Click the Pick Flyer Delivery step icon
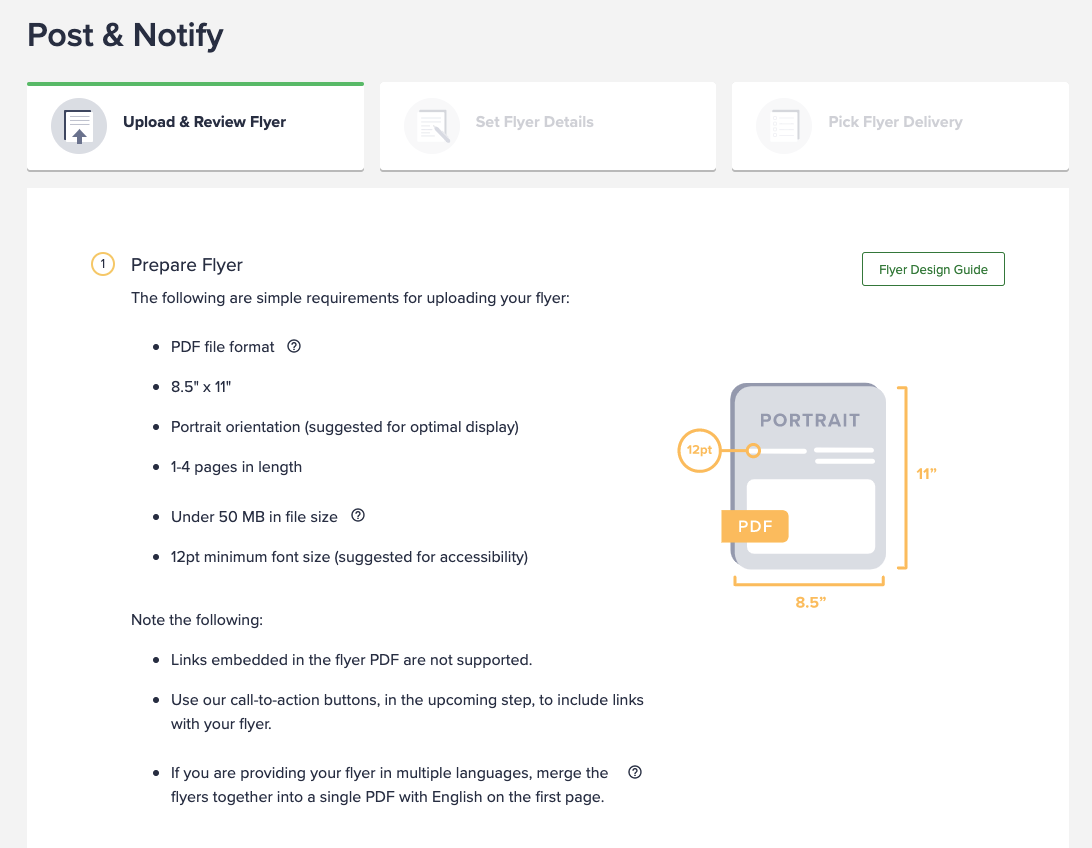1092x848 pixels. pos(784,126)
